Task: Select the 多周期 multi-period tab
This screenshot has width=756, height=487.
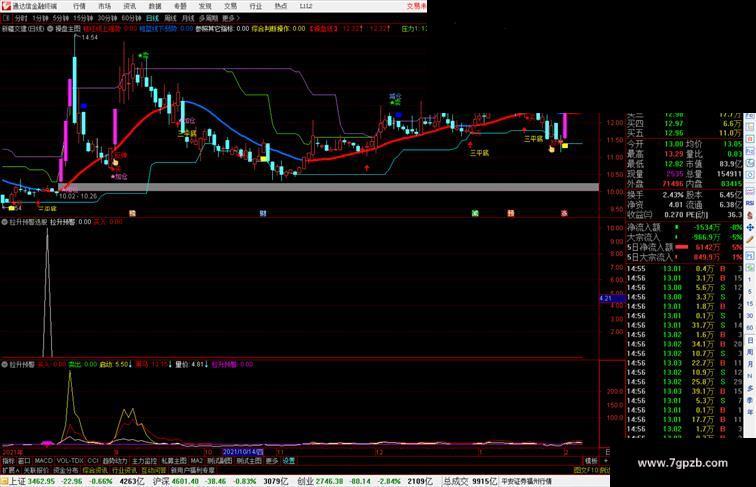Action: pos(208,18)
